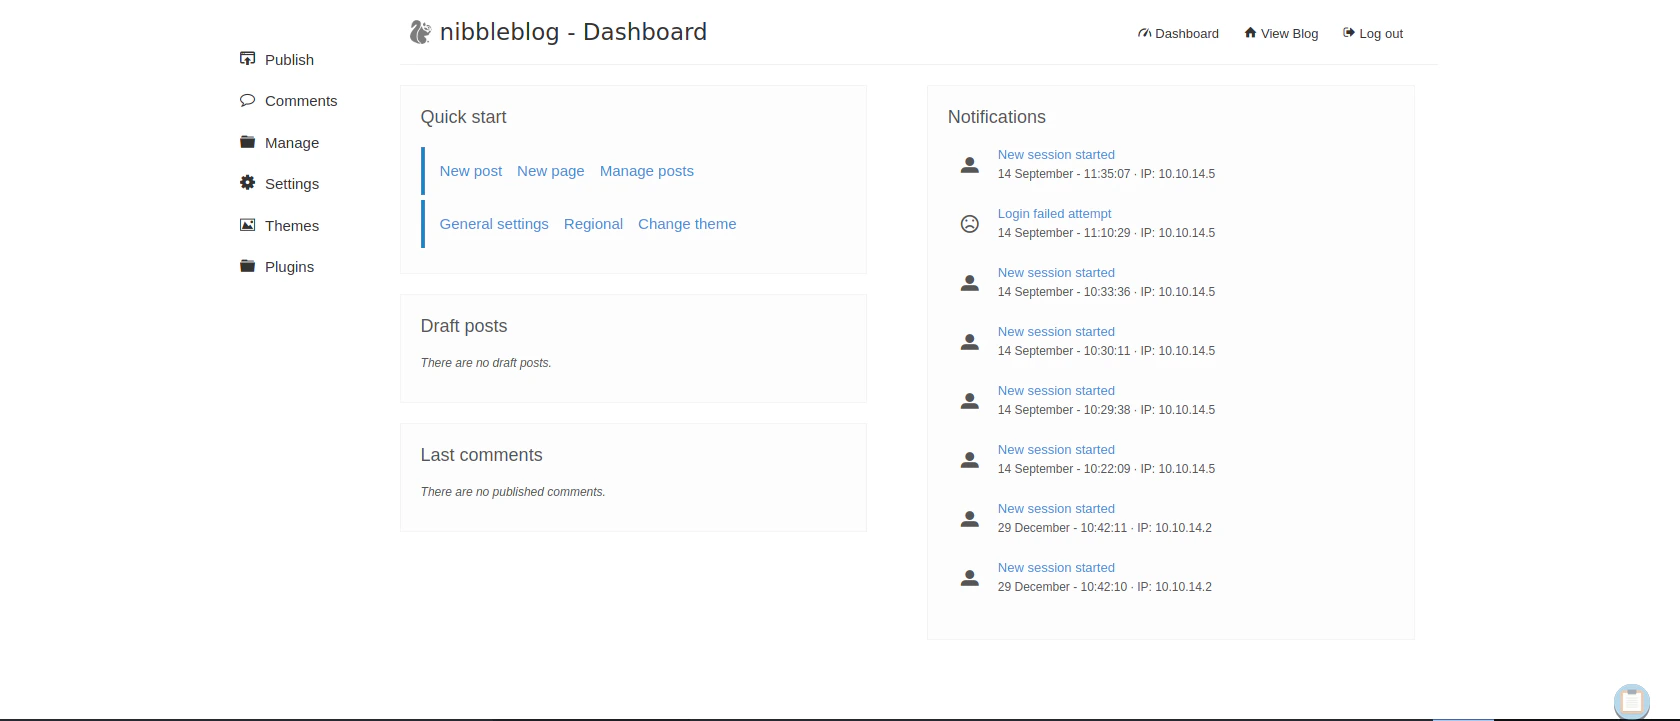
Task: Open 'New session started' at 10:42:10
Action: point(1056,568)
